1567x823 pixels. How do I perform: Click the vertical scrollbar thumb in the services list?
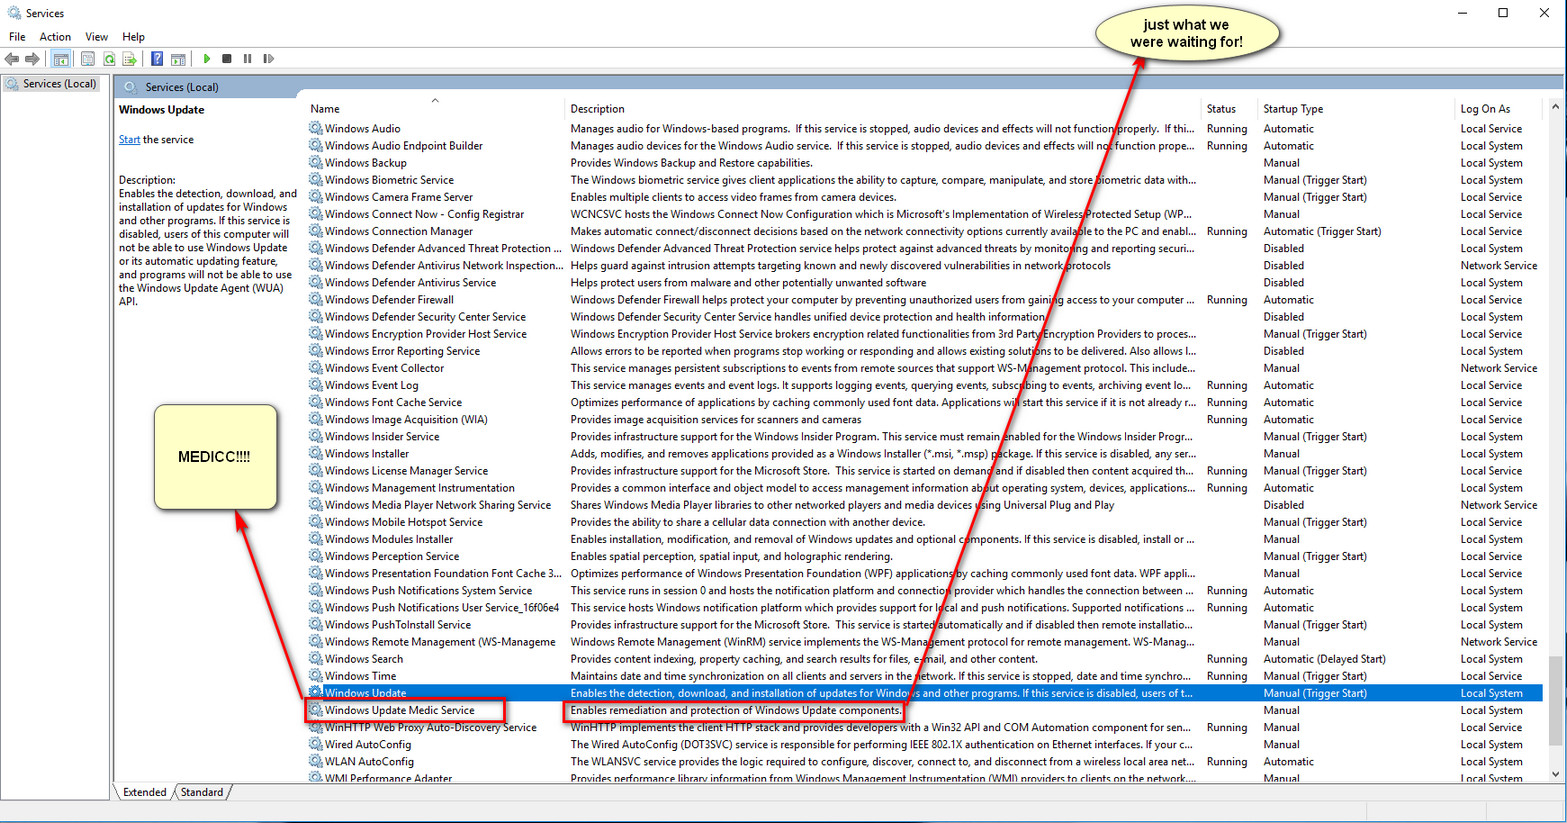click(1554, 700)
